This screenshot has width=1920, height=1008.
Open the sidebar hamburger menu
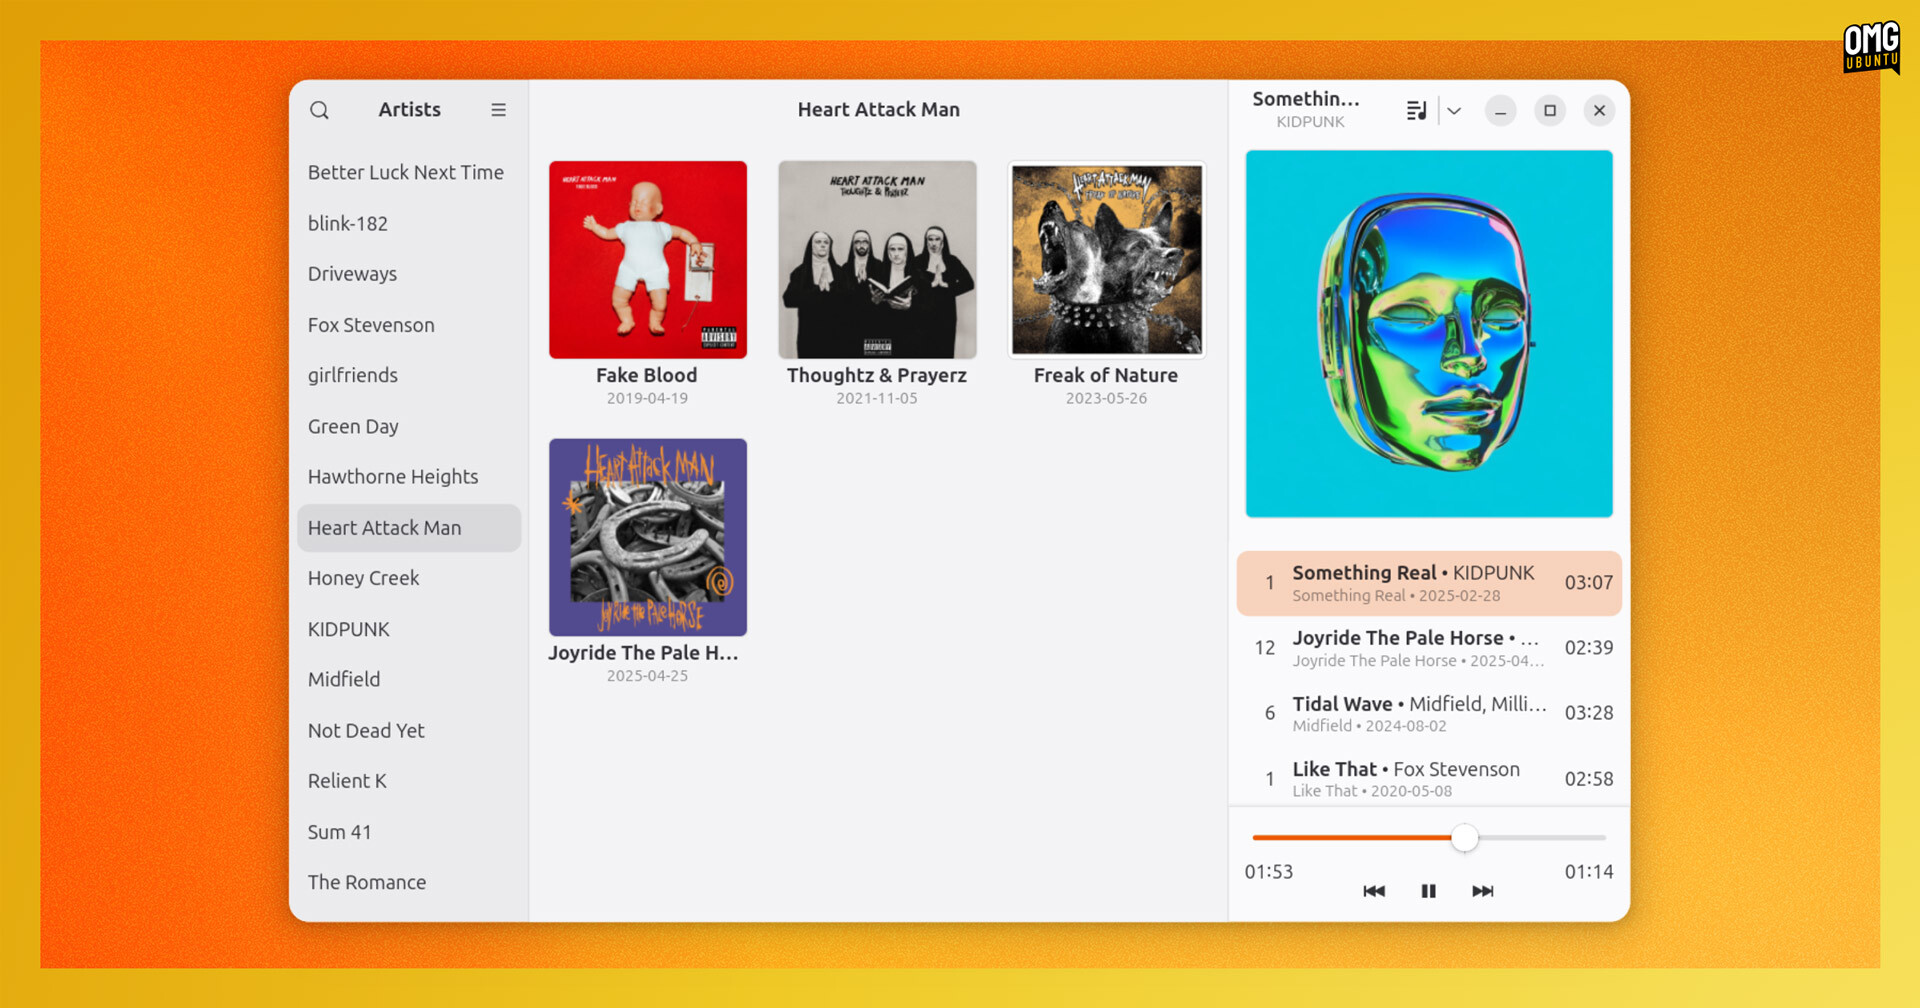click(x=498, y=110)
